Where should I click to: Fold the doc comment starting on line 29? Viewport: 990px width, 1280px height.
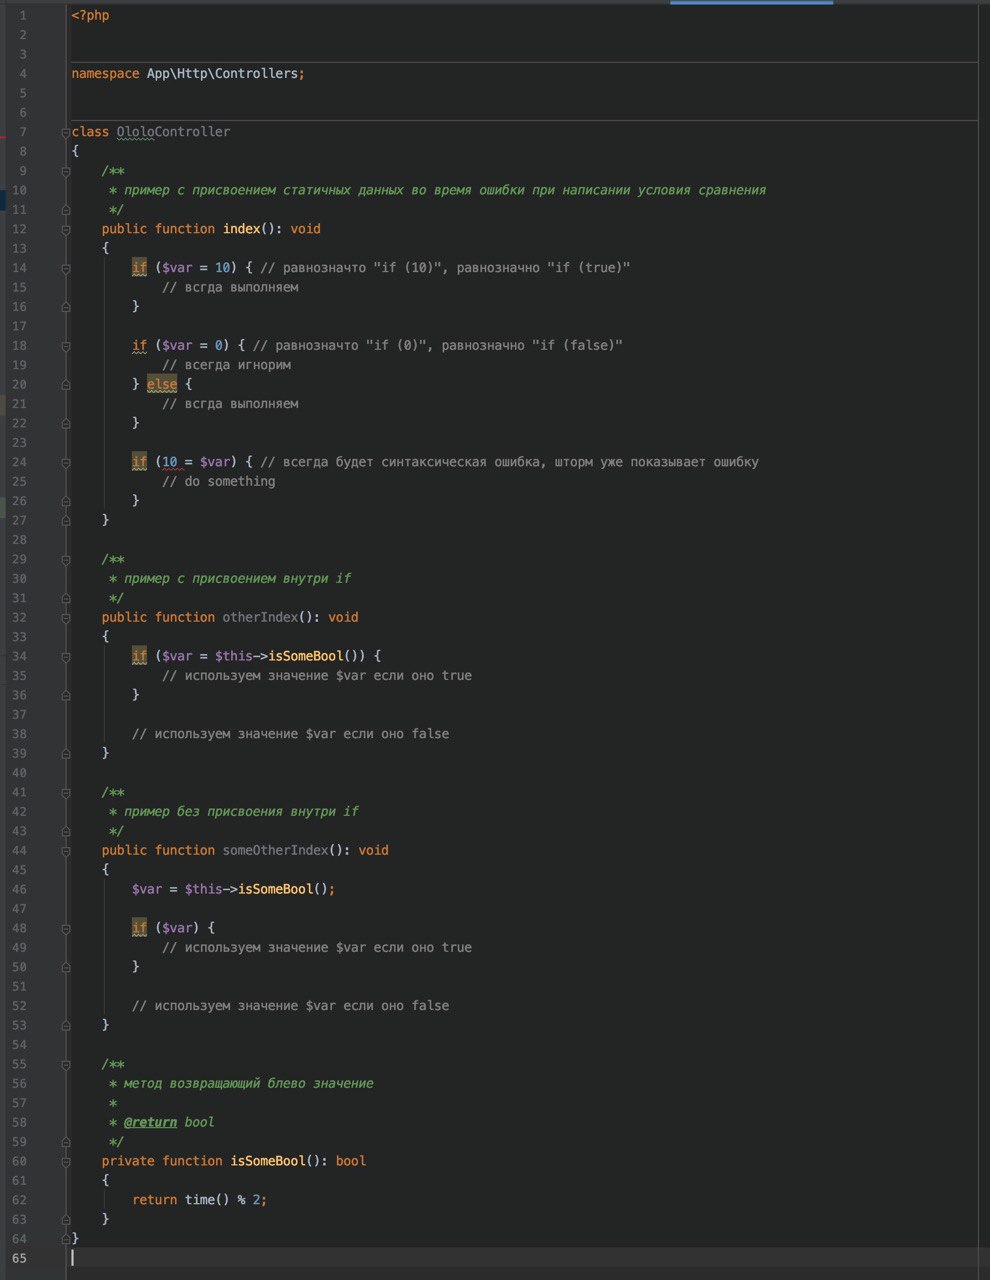66,560
